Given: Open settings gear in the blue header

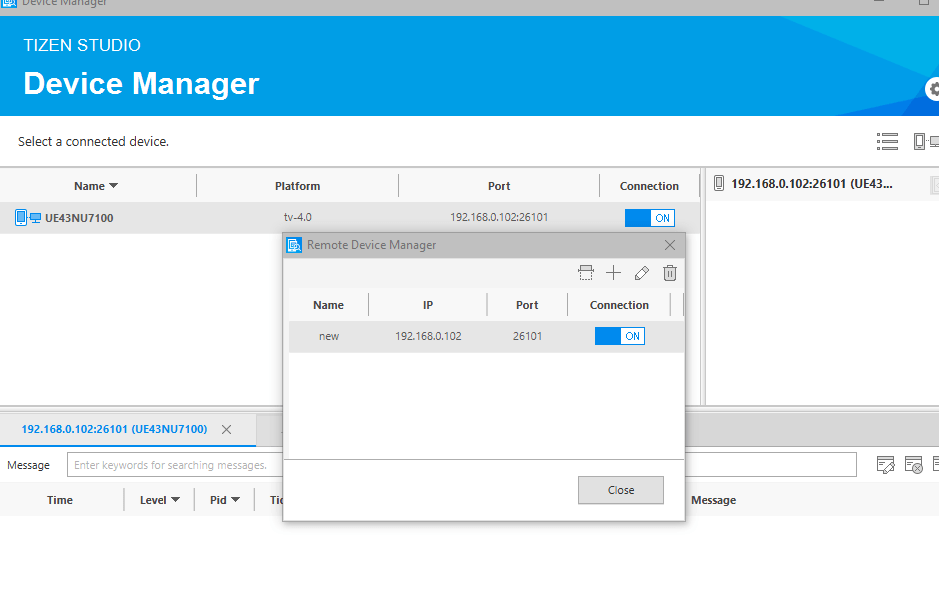Looking at the screenshot, I should point(933,90).
